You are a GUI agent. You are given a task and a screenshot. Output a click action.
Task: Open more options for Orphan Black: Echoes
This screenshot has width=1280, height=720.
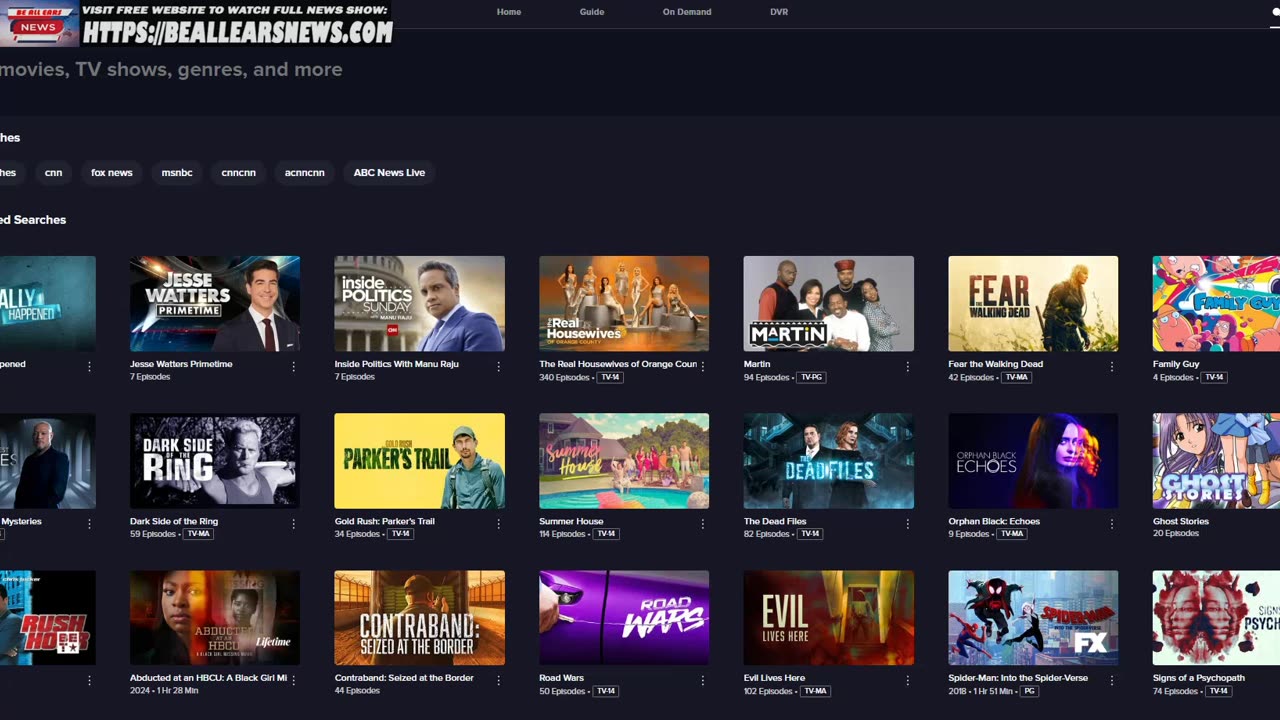click(x=1112, y=523)
